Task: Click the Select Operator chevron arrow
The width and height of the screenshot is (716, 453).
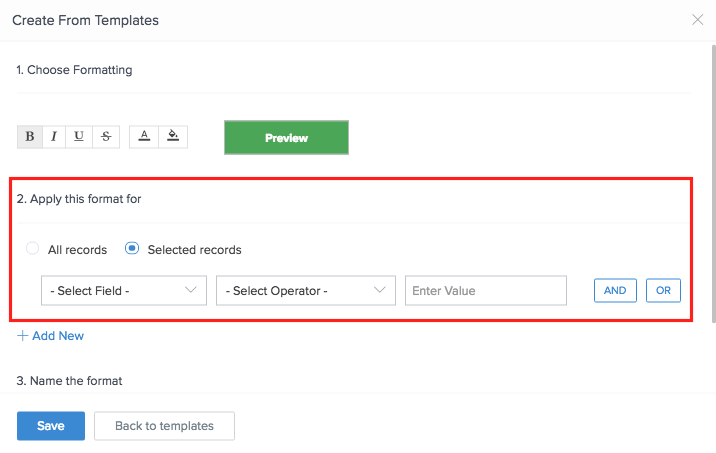Action: click(379, 290)
